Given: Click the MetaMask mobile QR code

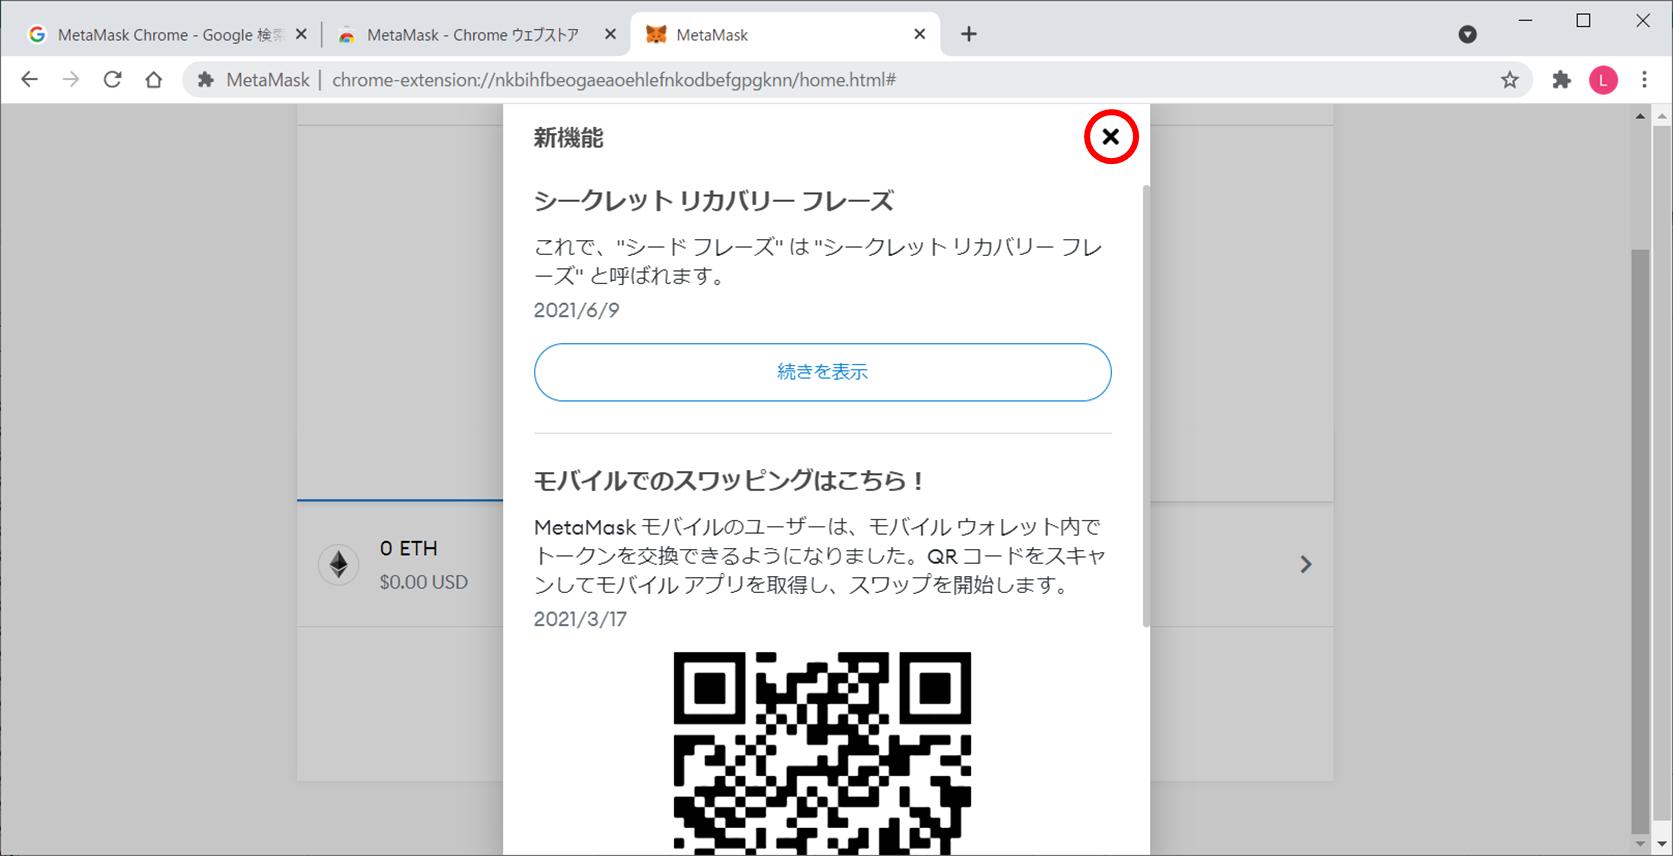Looking at the screenshot, I should pos(822,753).
